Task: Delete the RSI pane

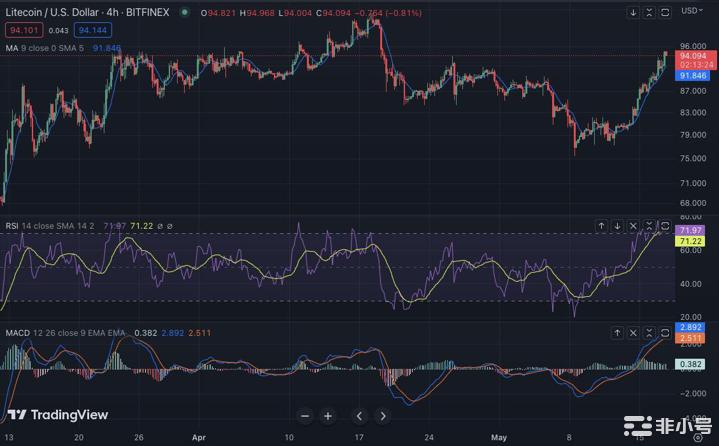Action: [x=634, y=227]
